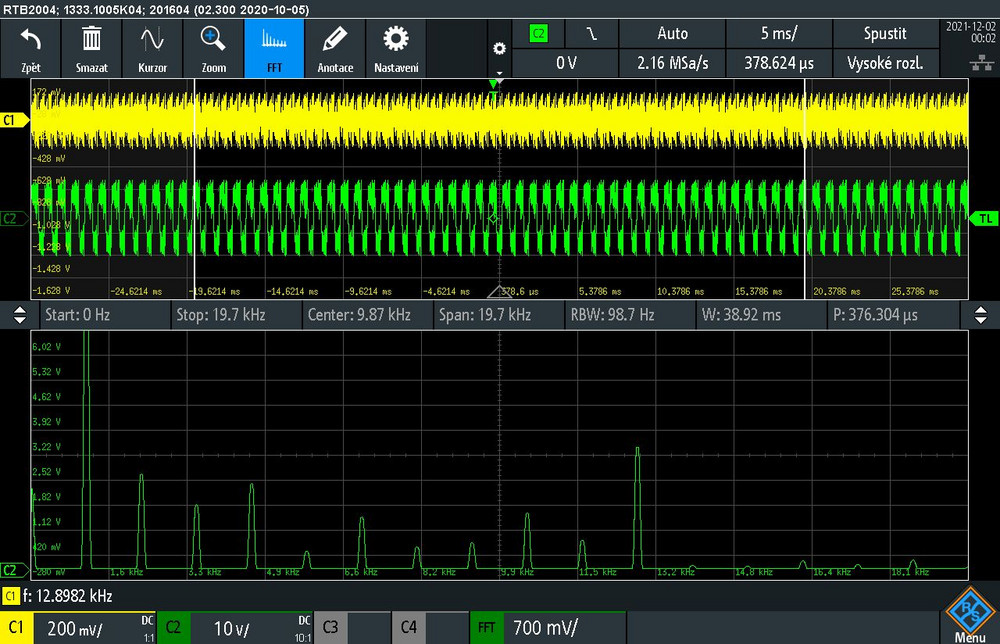The width and height of the screenshot is (1000, 644).
Task: Select the yellow C1 channel marker
Action: [14, 120]
